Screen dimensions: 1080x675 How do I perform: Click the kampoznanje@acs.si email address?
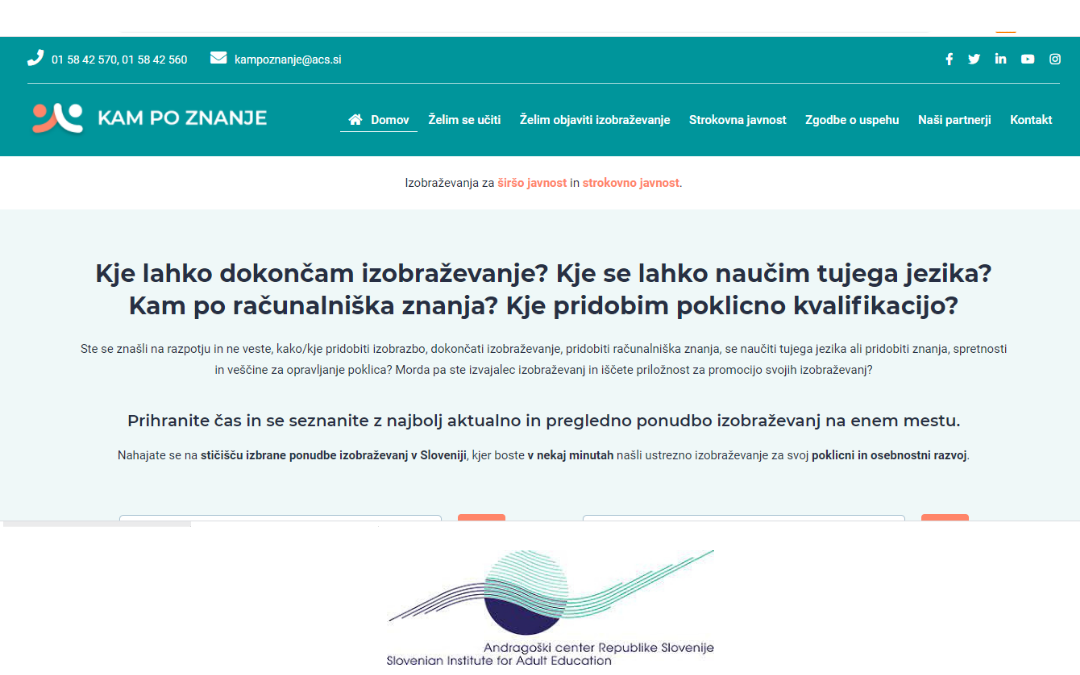(287, 60)
